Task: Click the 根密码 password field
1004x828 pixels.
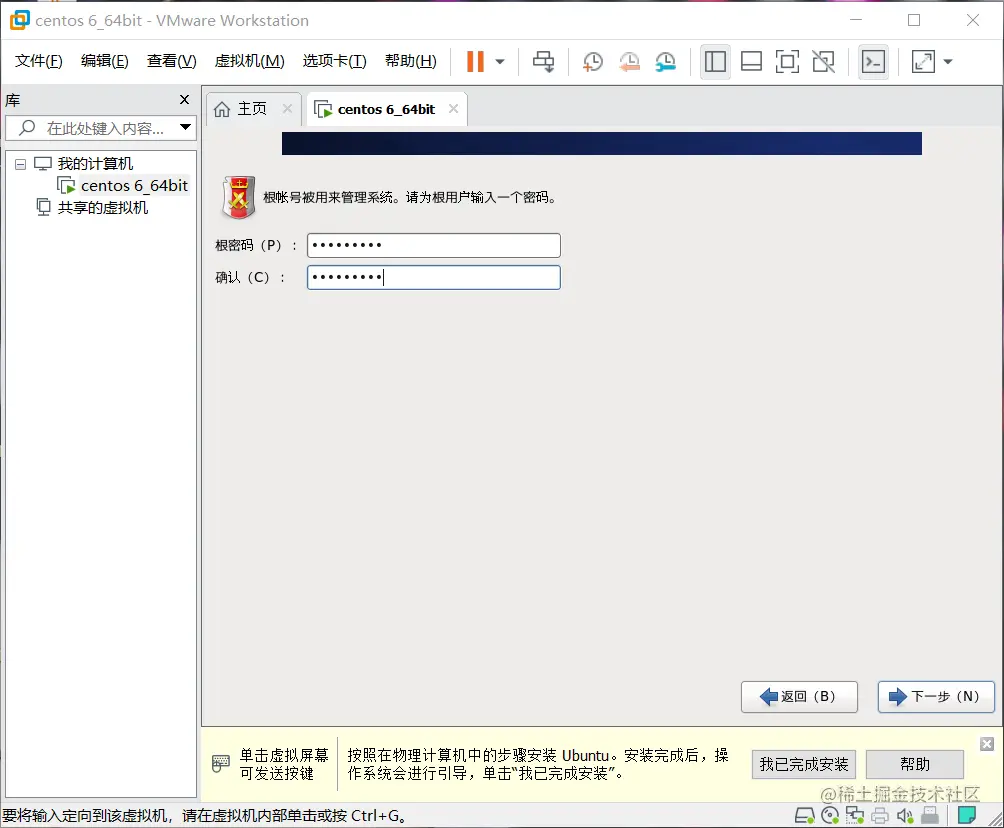Action: pos(433,245)
